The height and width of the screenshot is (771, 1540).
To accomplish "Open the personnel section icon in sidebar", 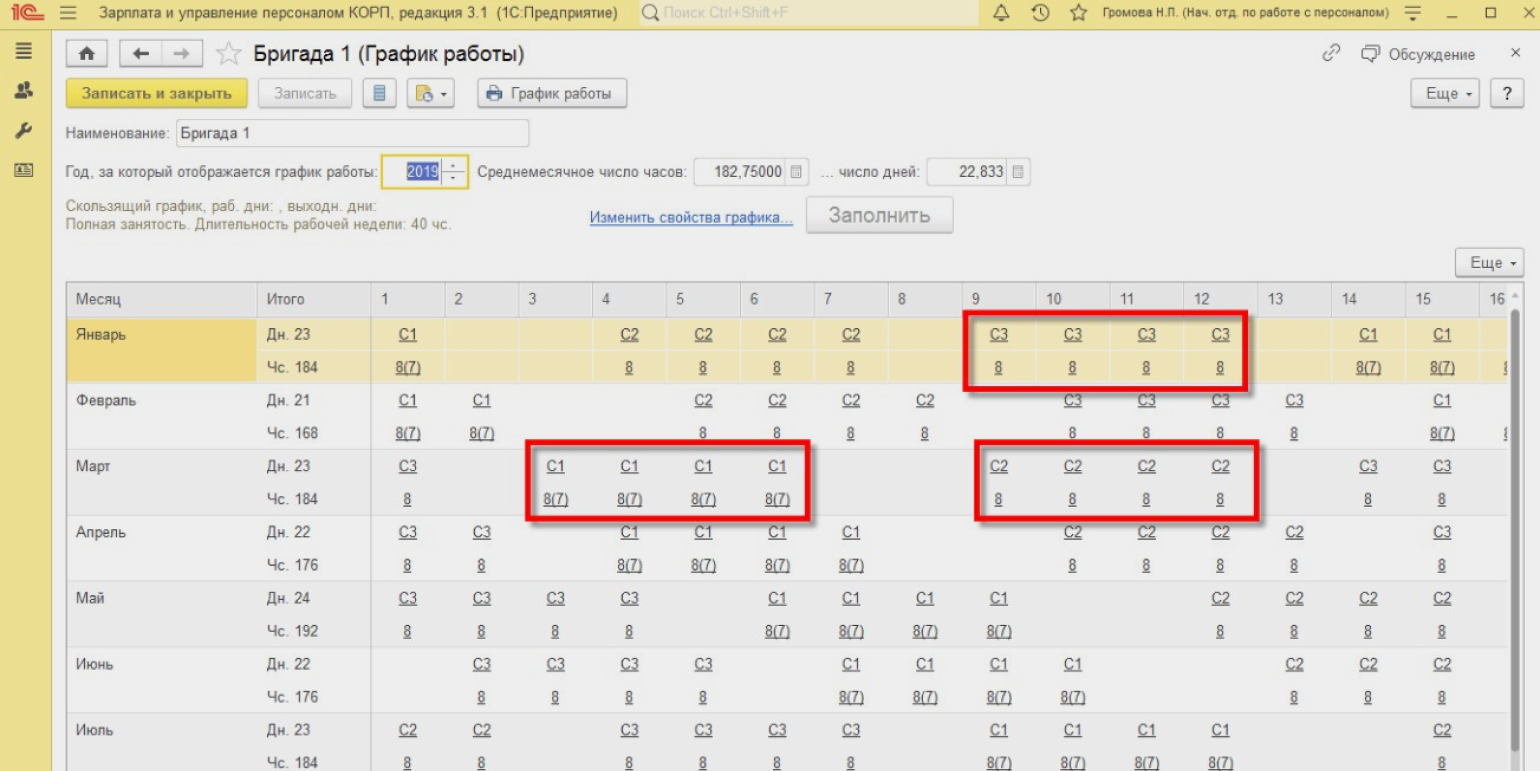I will click(24, 91).
